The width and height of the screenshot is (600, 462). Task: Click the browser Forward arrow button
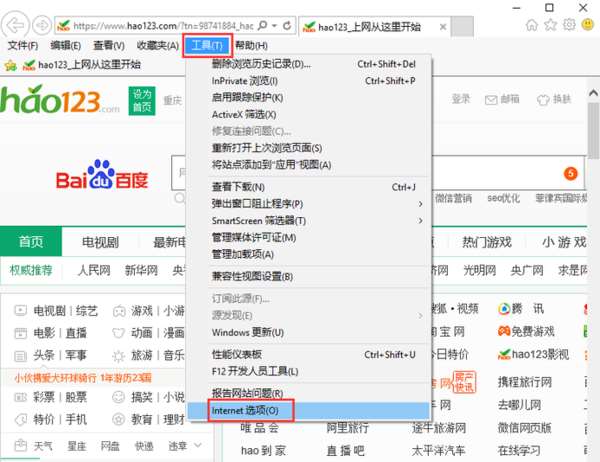pos(41,26)
